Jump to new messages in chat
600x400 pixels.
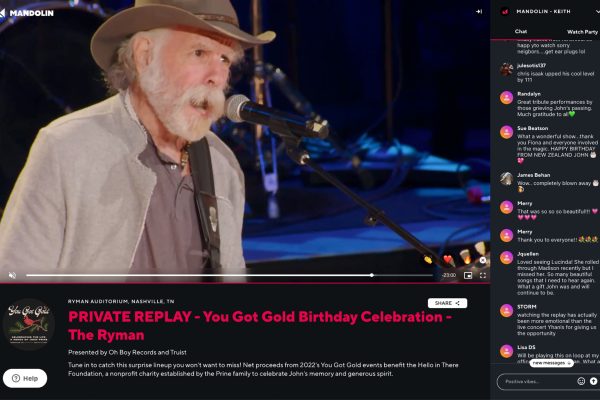coord(551,363)
